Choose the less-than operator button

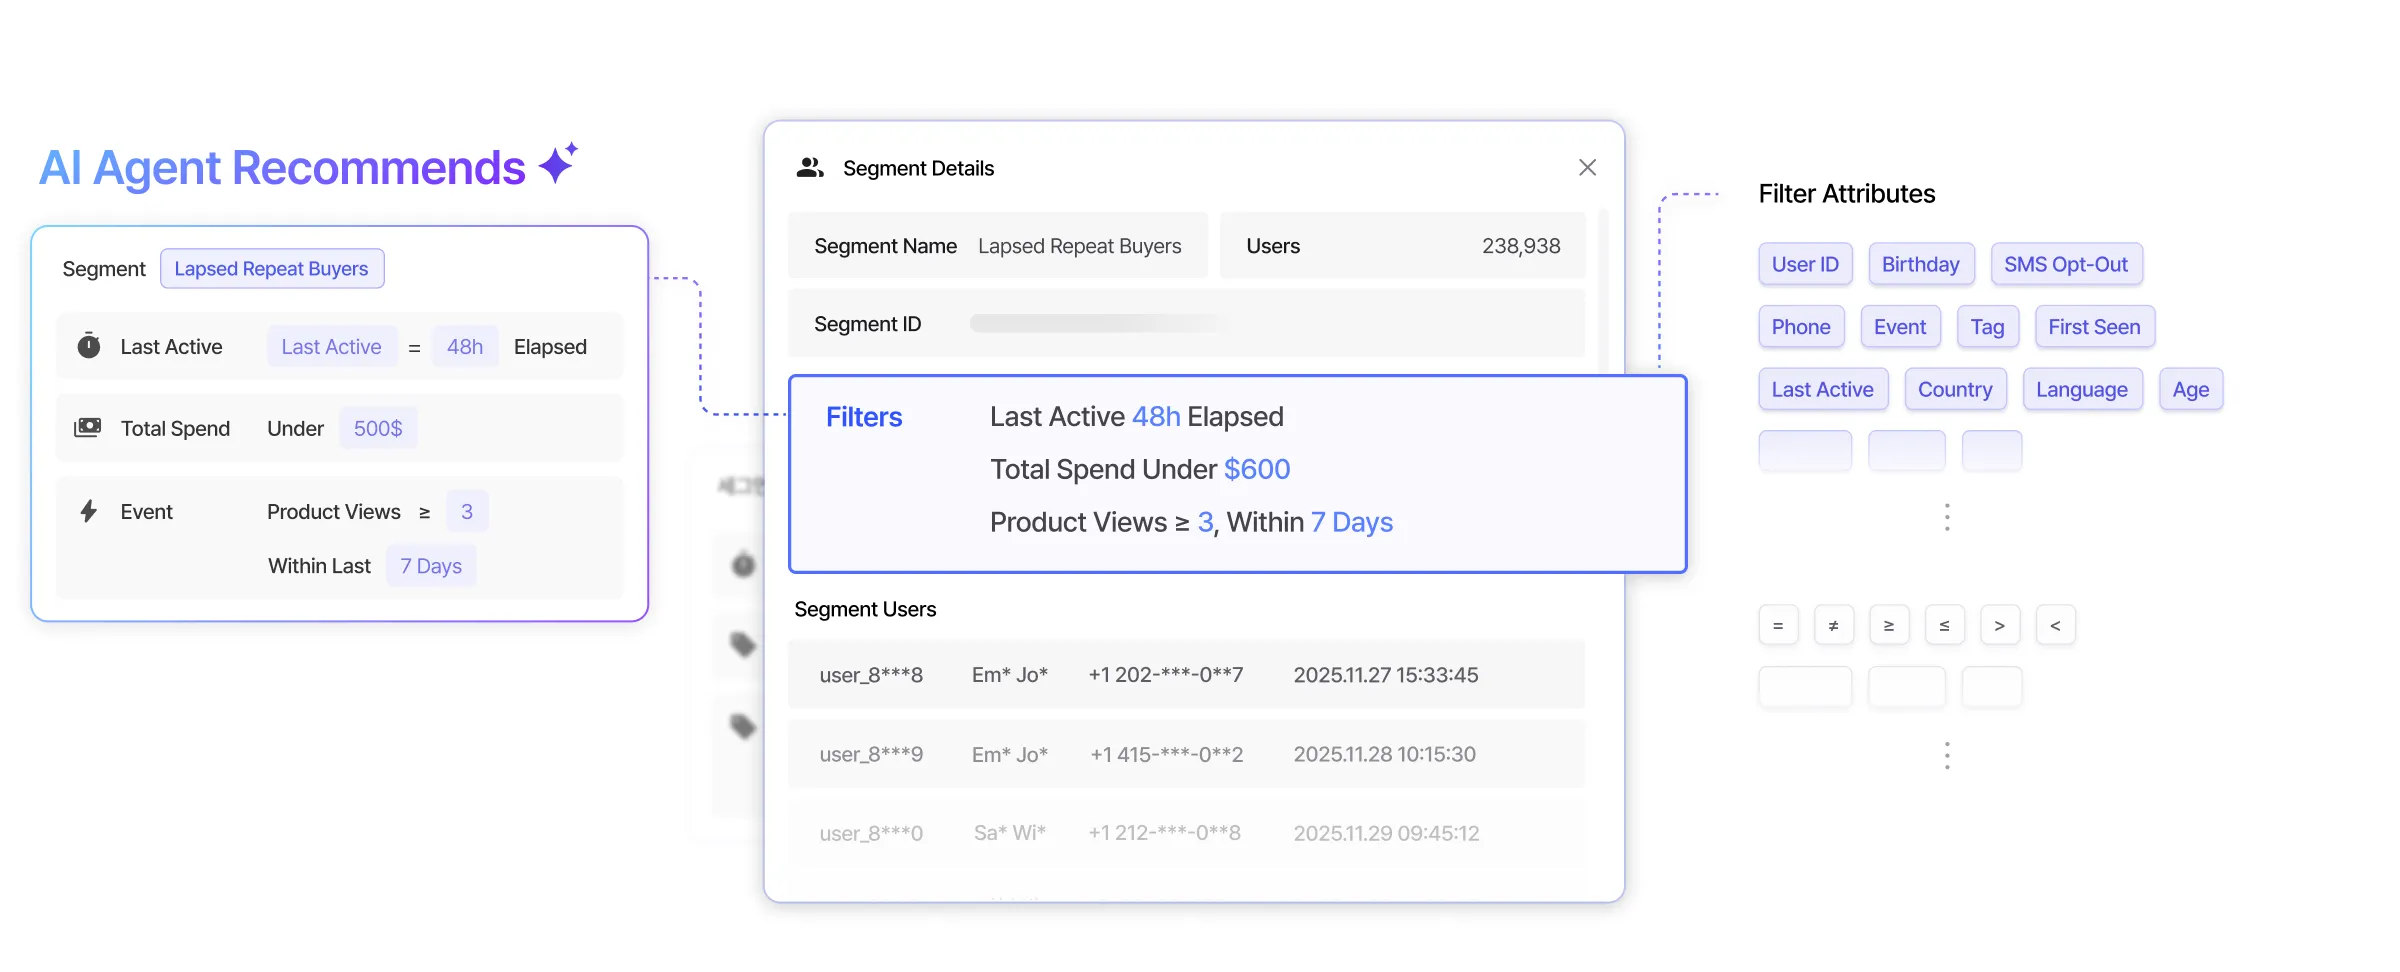pyautogui.click(x=2056, y=626)
